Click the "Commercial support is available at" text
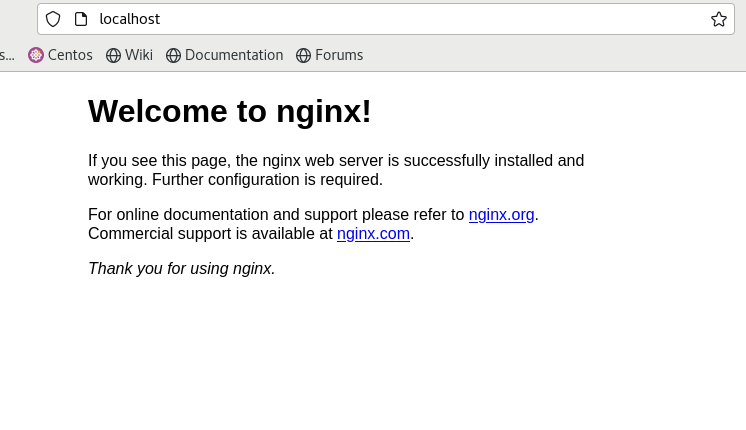This screenshot has height=430, width=746. click(210, 234)
